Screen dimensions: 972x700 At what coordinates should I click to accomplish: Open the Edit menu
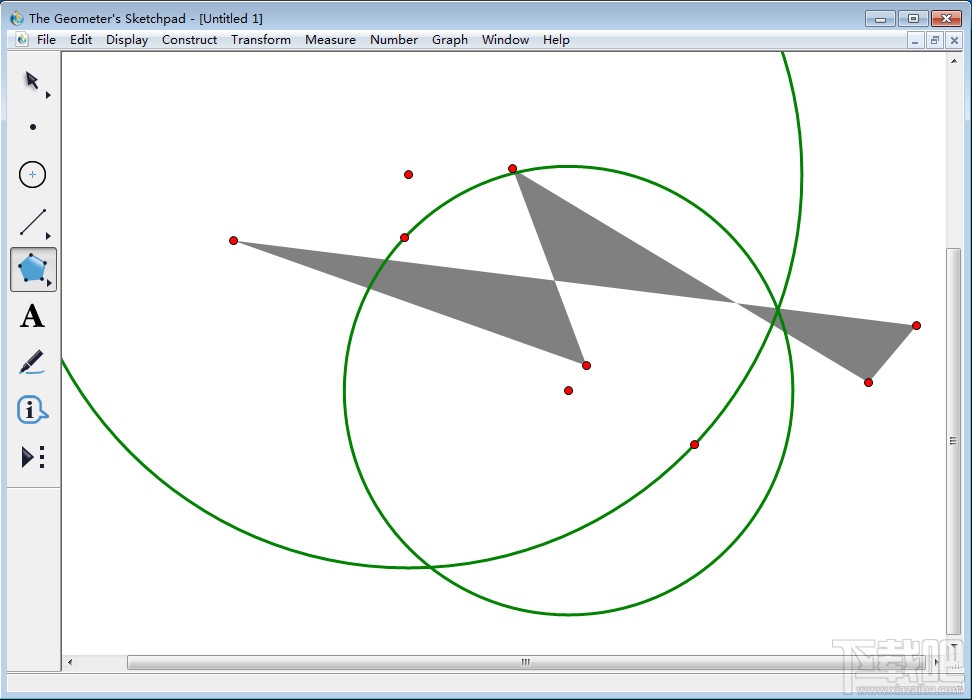click(81, 40)
